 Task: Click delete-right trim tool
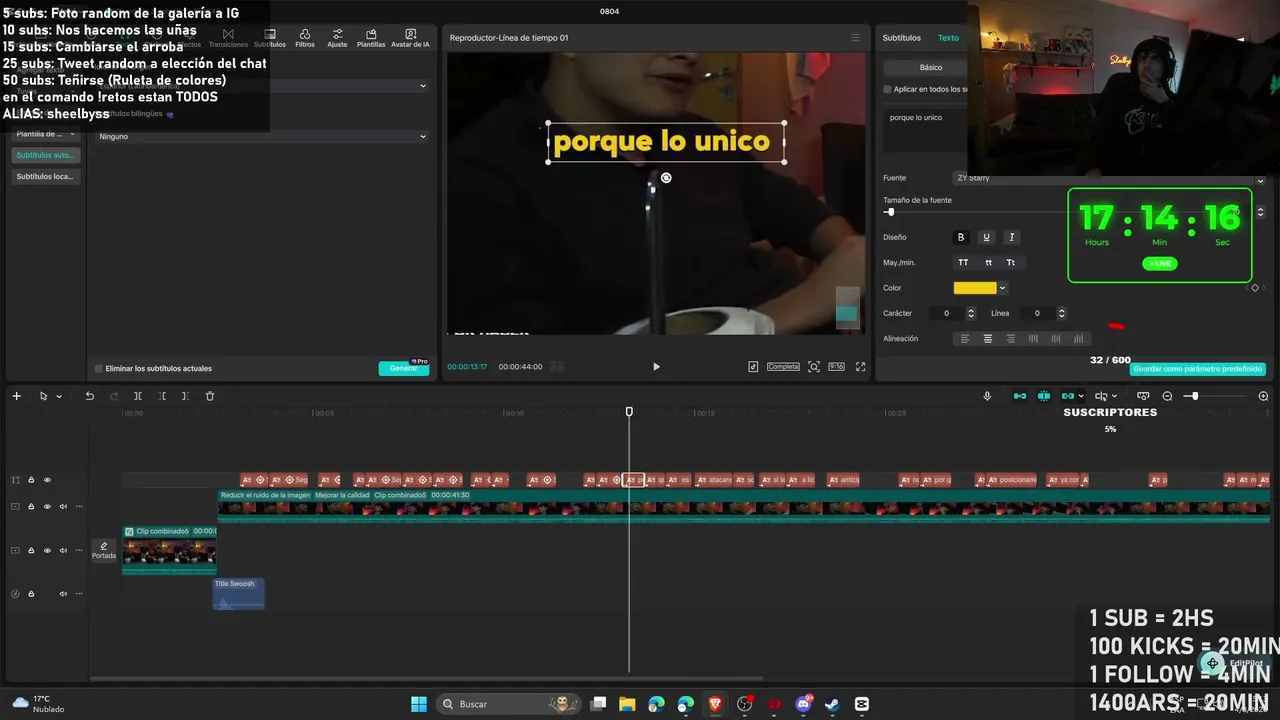(x=185, y=396)
